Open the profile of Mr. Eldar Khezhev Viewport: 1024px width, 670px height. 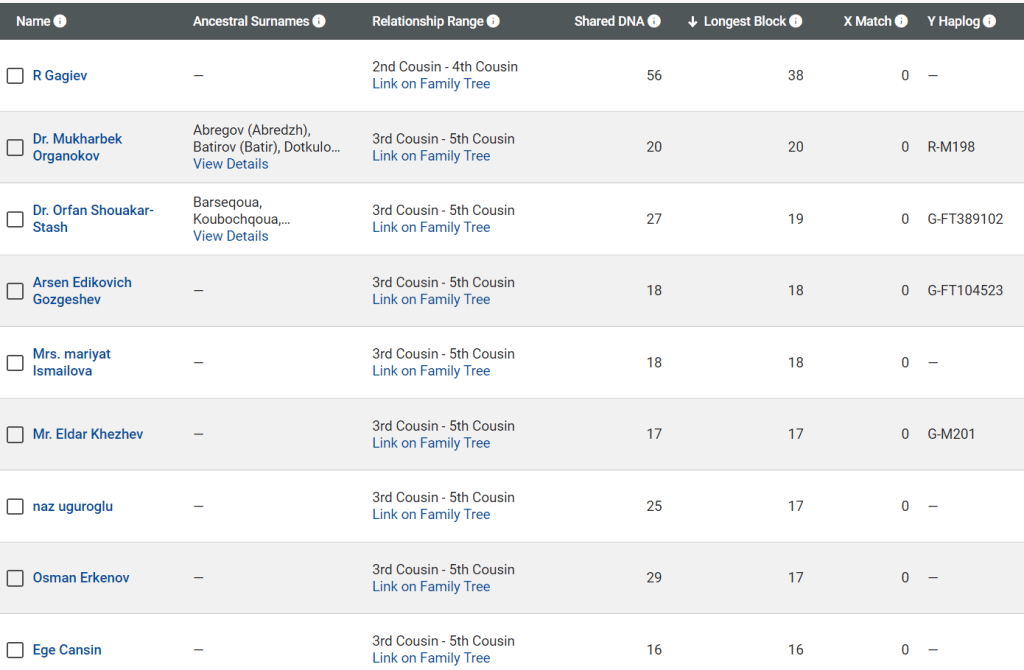[88, 434]
